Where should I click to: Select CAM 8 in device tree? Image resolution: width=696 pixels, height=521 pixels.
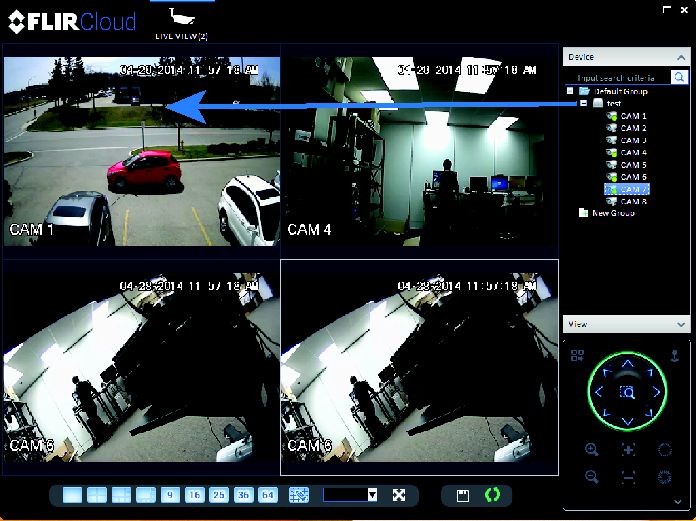pos(627,201)
